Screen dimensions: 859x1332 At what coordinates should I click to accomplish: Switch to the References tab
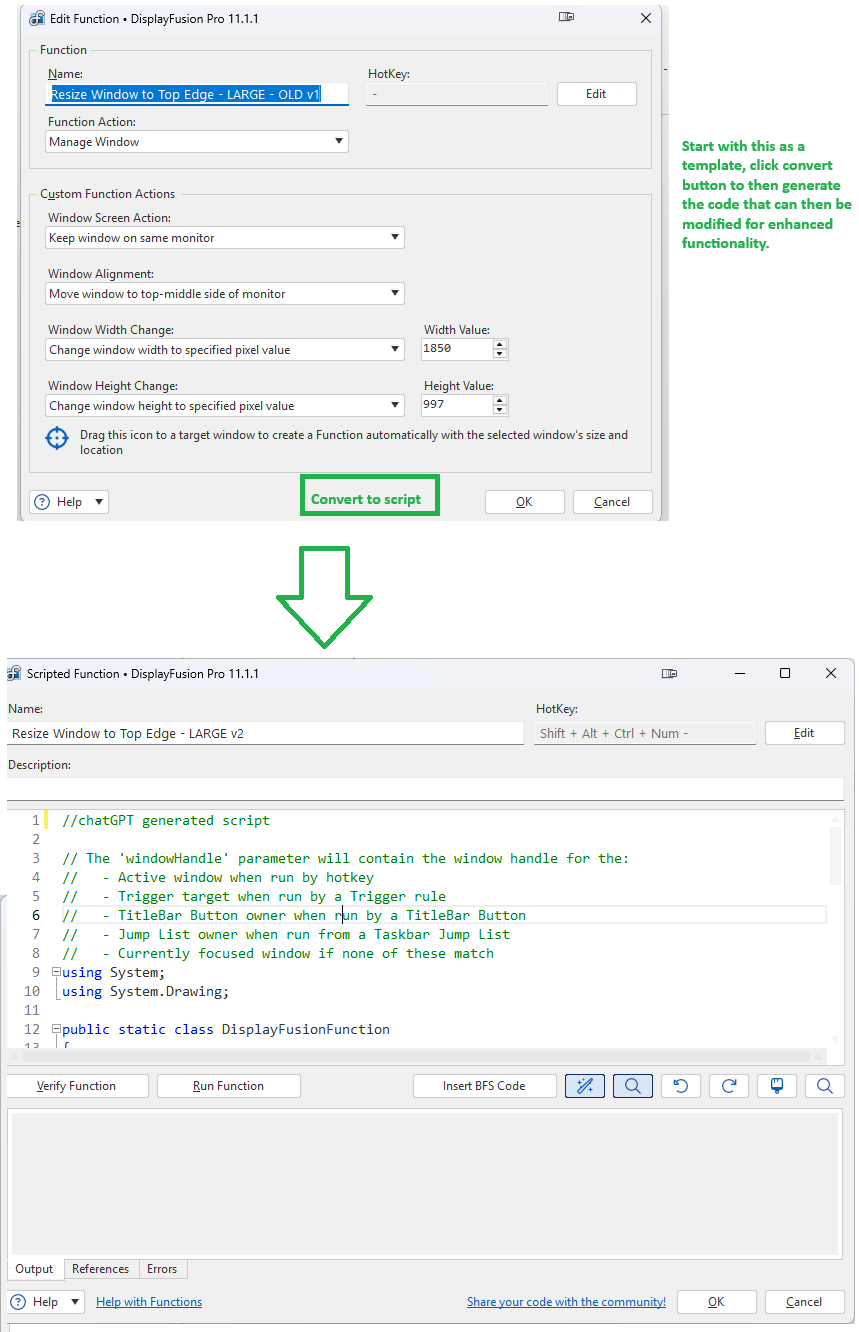(100, 1269)
